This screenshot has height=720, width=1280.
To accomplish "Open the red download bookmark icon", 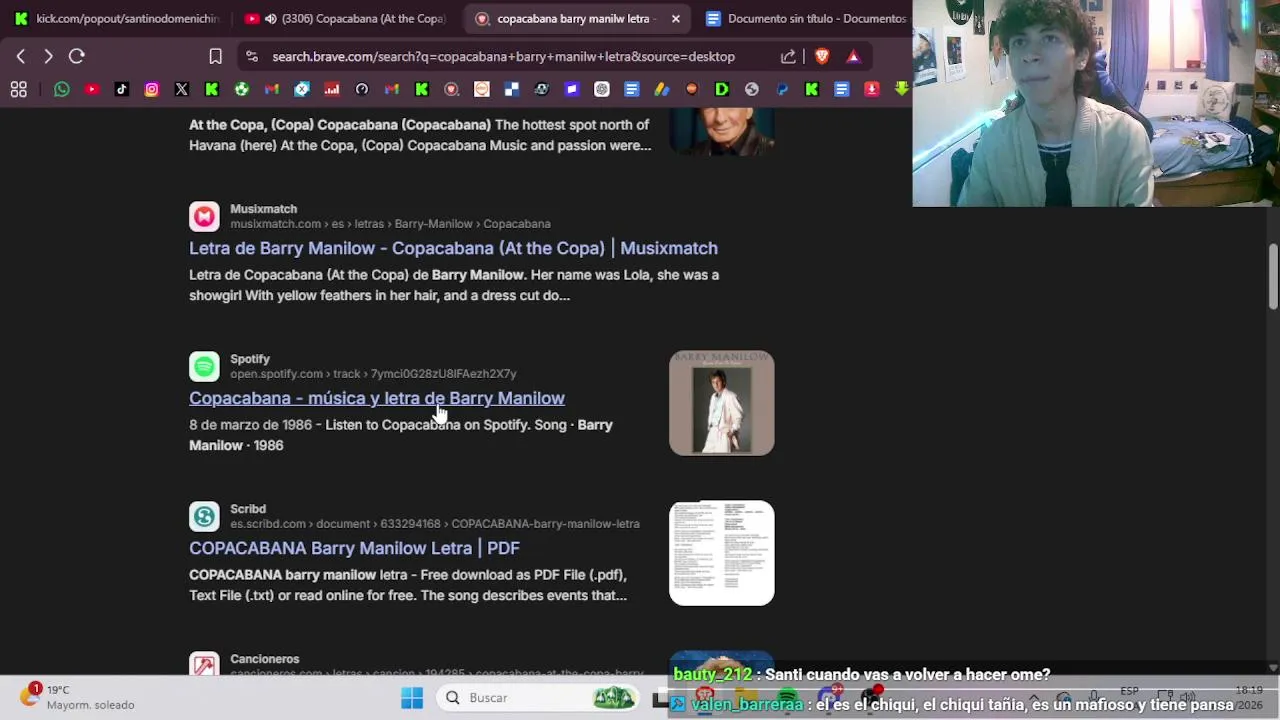I will [872, 89].
